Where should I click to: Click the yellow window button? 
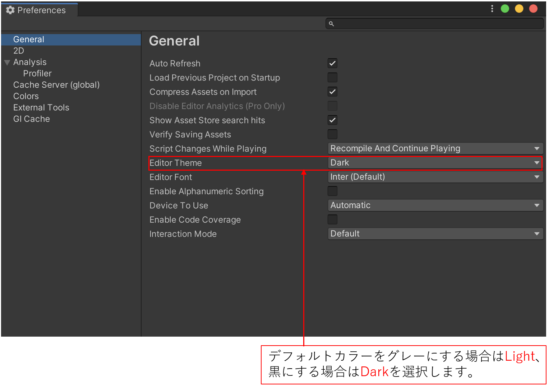tap(519, 9)
